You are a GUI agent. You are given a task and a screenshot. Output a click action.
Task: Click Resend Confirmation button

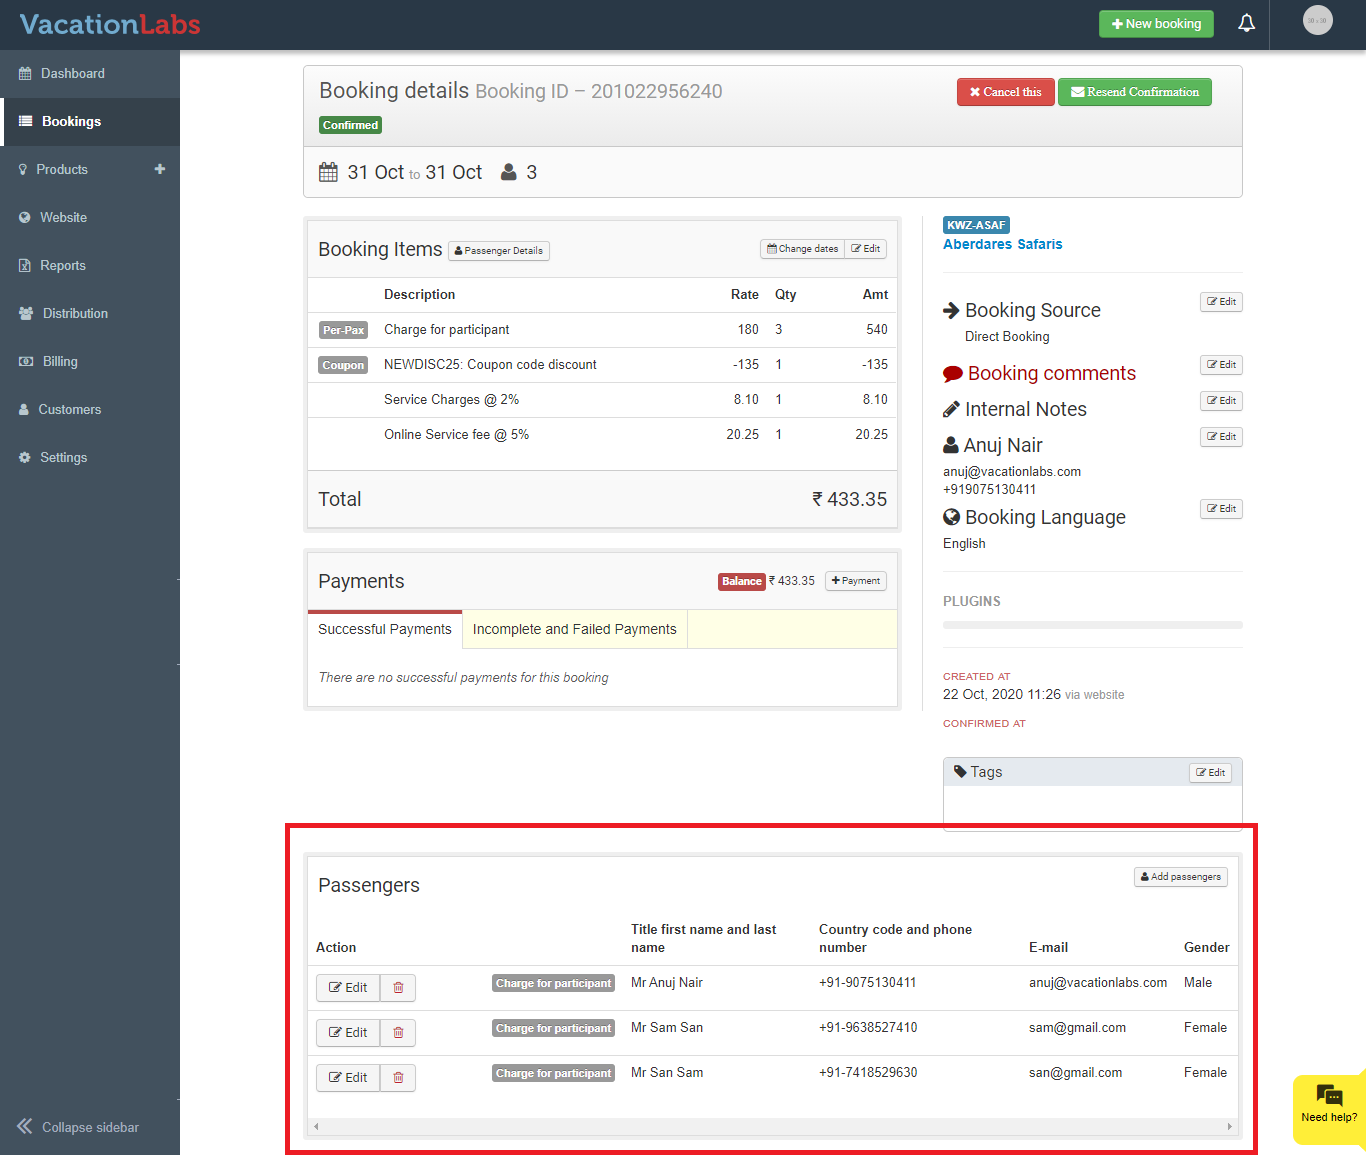1134,92
